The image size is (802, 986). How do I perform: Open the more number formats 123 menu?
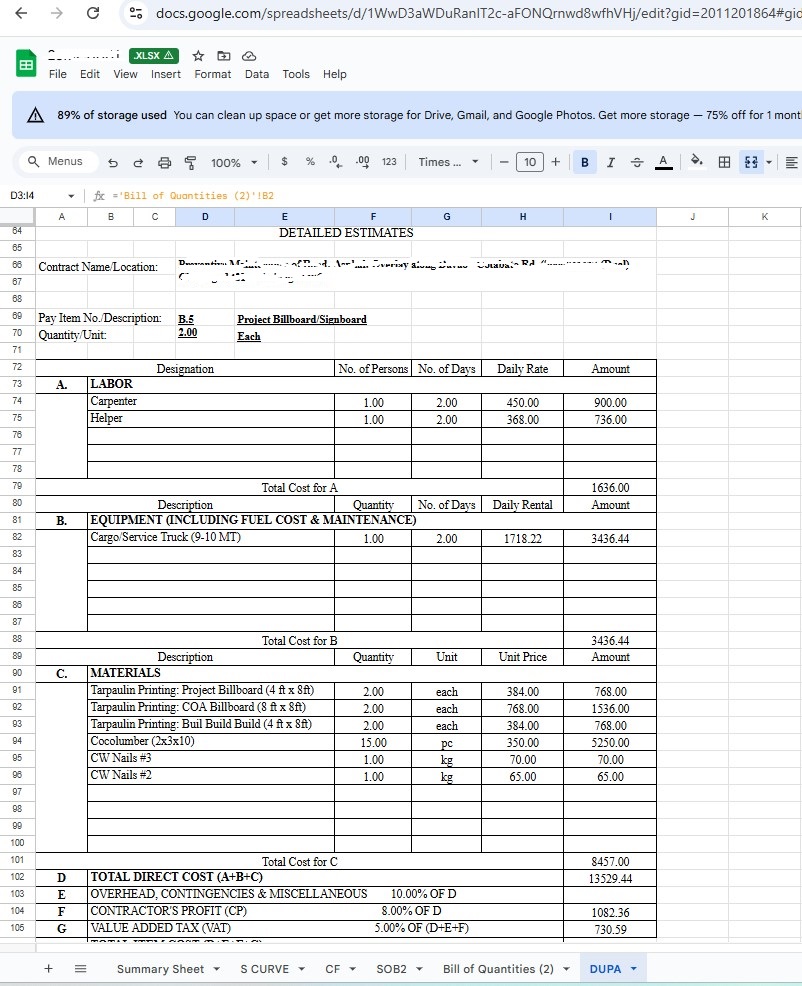[389, 162]
